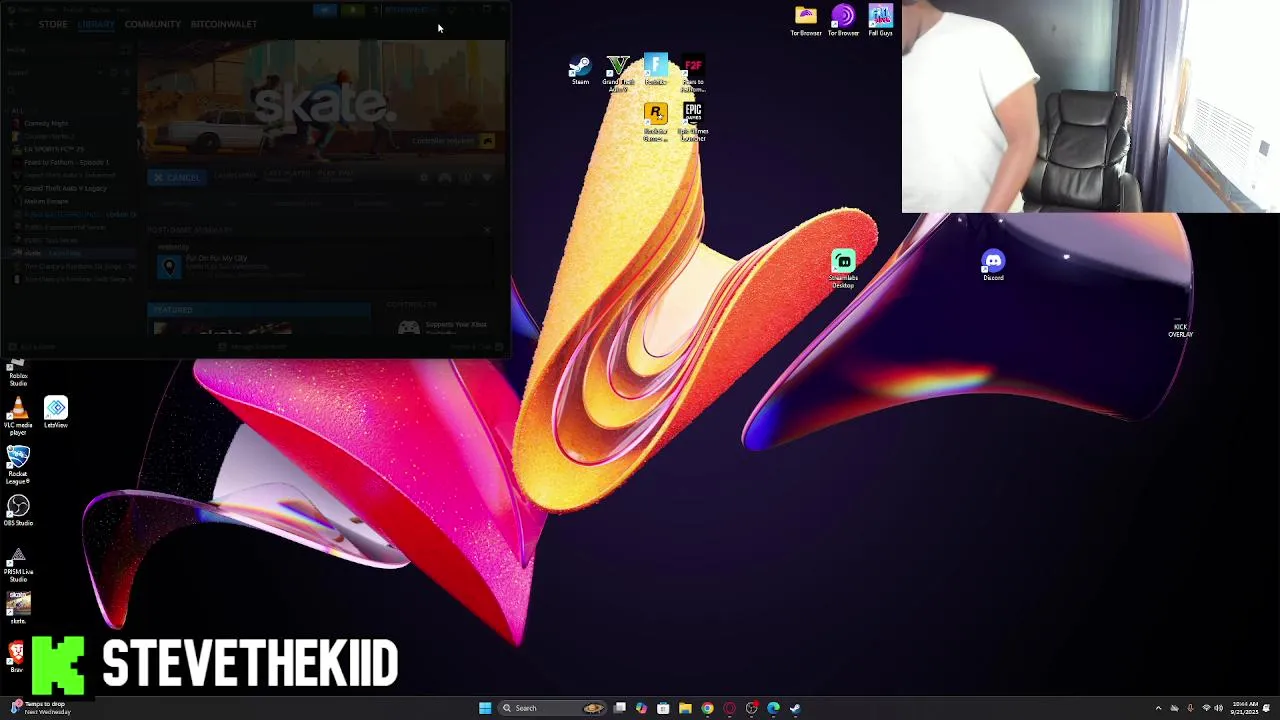1280x720 pixels.
Task: Open the BITCOINWALET profile tab in Steam
Action: click(224, 24)
